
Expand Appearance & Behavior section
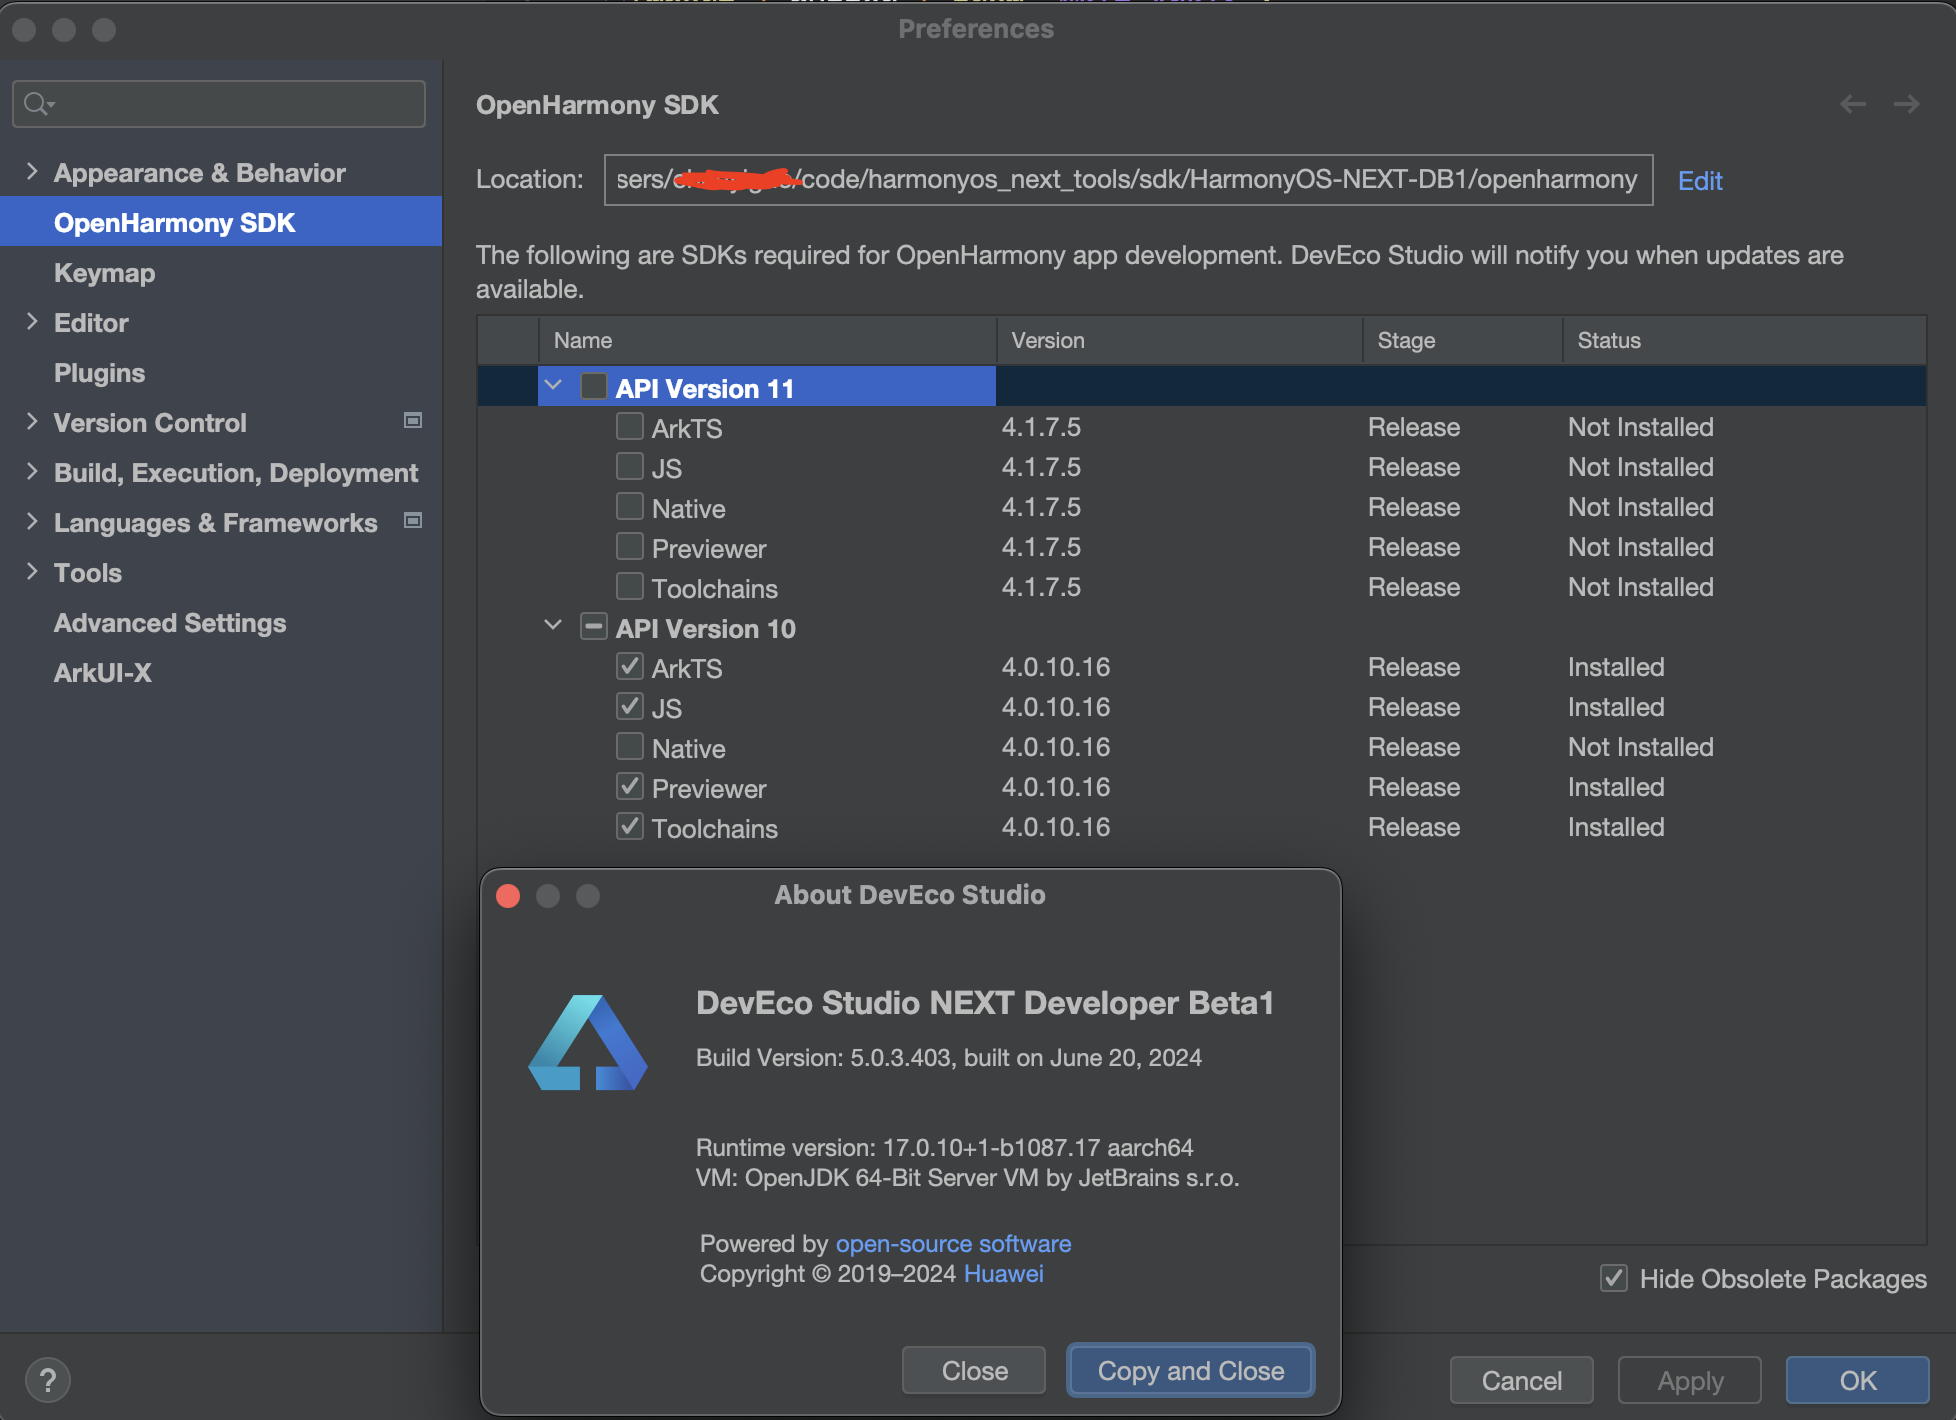pos(32,171)
